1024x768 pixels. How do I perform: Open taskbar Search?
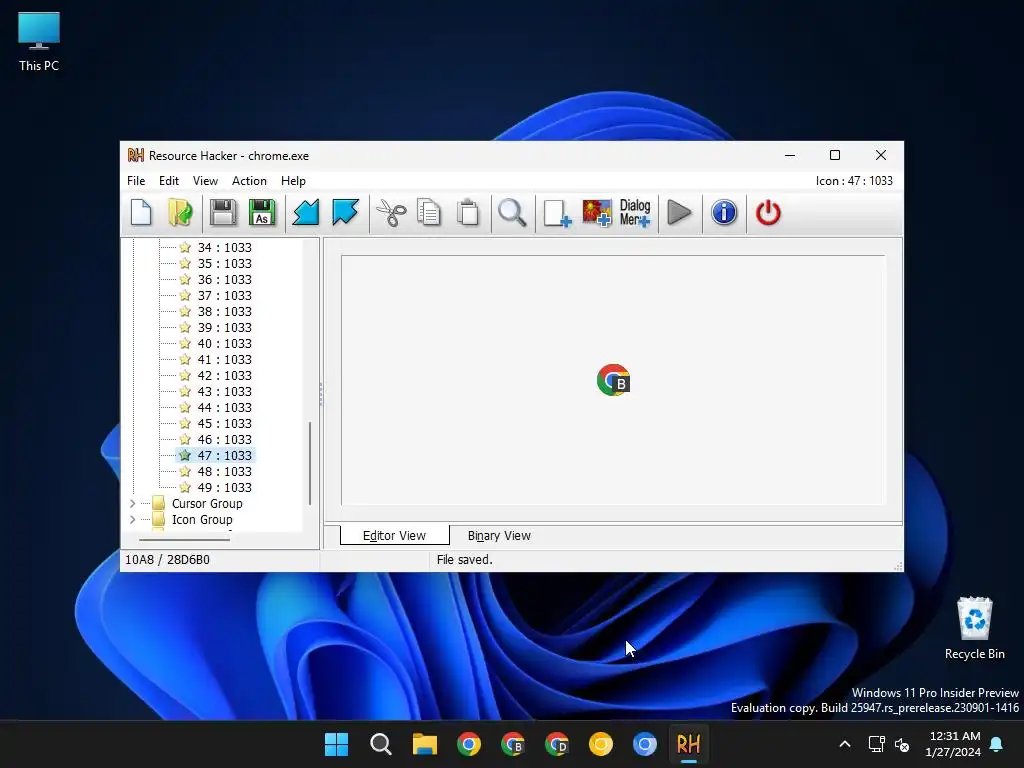pos(380,744)
